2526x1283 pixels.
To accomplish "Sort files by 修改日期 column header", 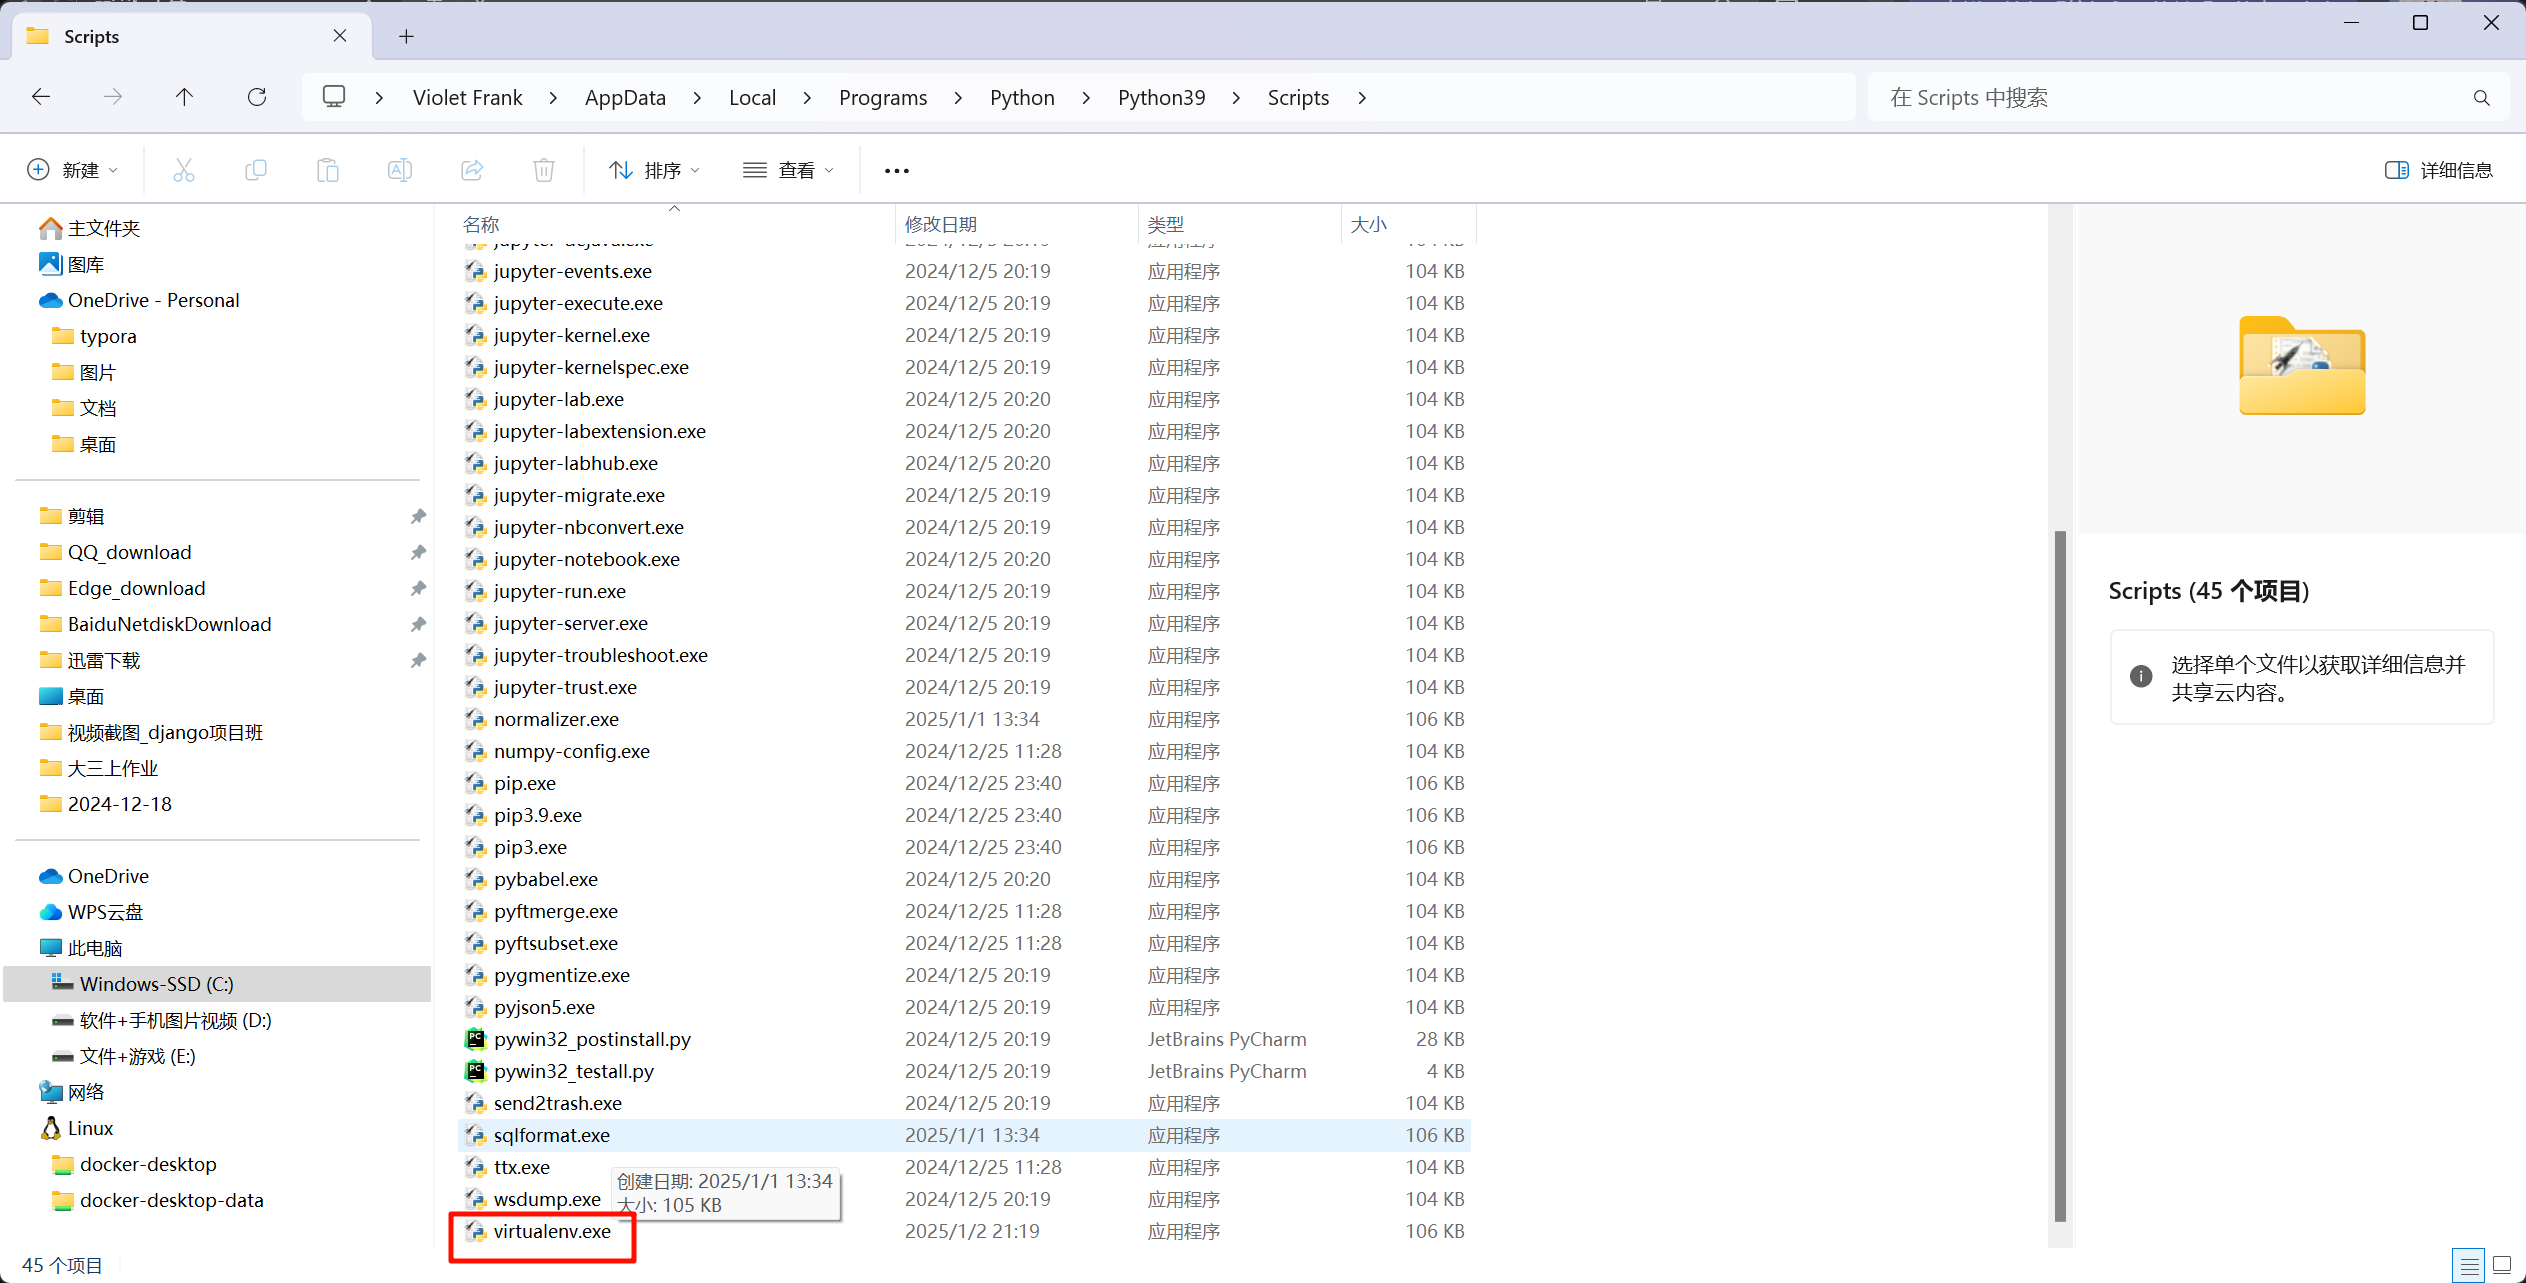I will pos(940,224).
